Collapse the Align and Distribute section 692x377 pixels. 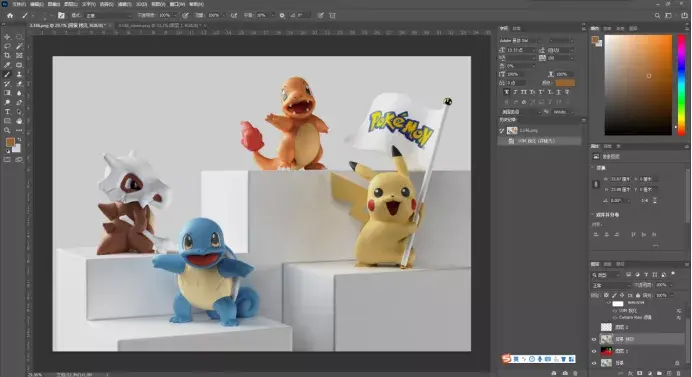coord(593,215)
